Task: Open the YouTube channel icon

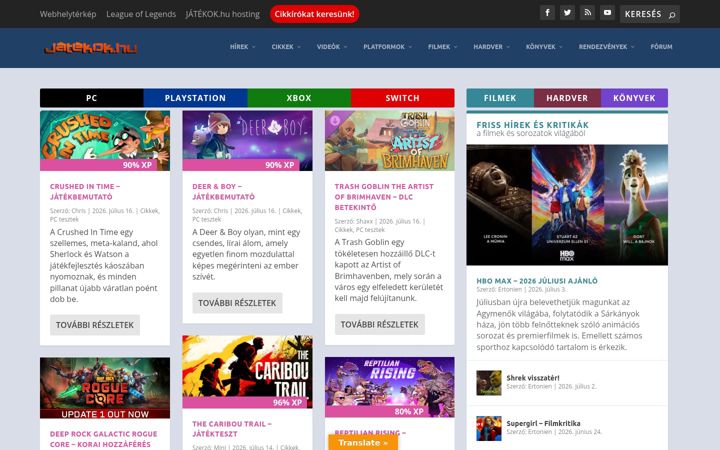Action: click(x=607, y=13)
